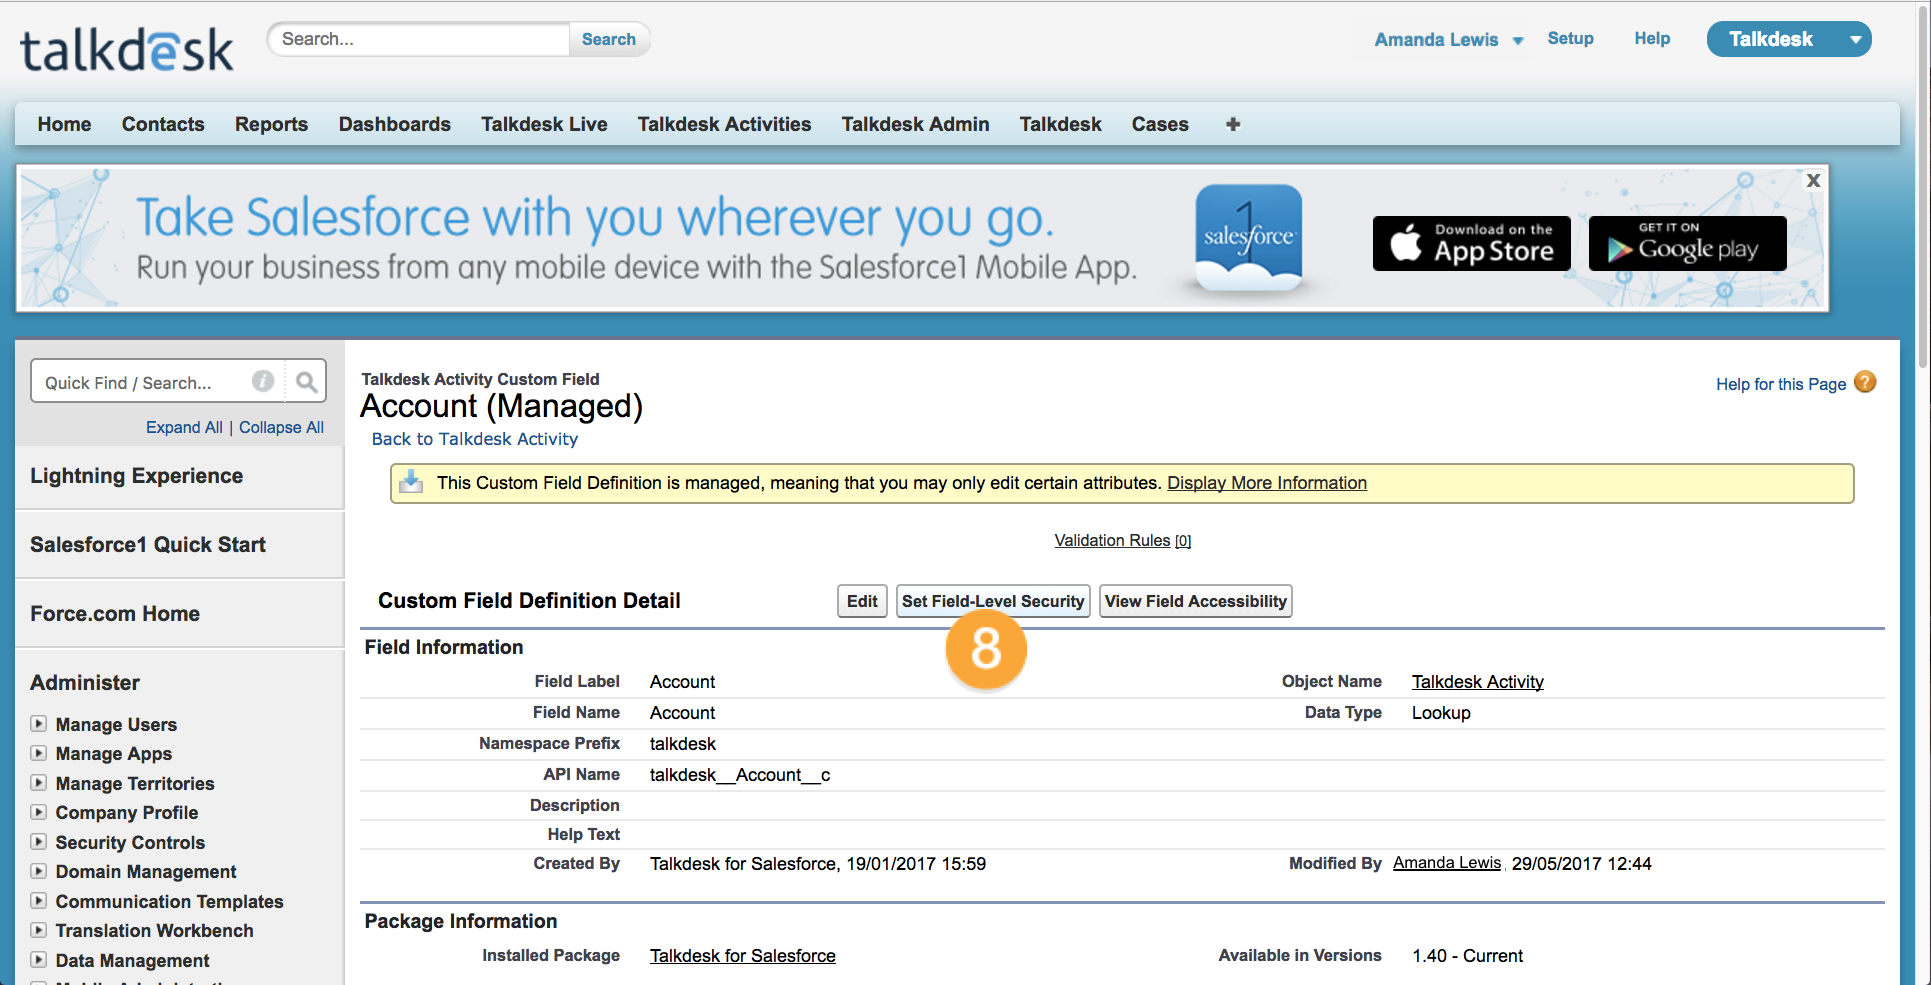Open the Contacts tab
Screen dimensions: 1931x985
[163, 124]
